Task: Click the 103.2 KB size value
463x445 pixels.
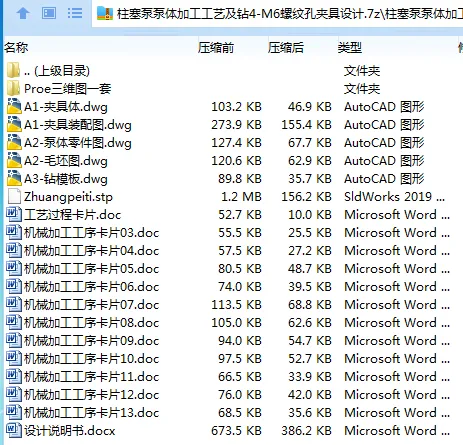Action: point(236,107)
